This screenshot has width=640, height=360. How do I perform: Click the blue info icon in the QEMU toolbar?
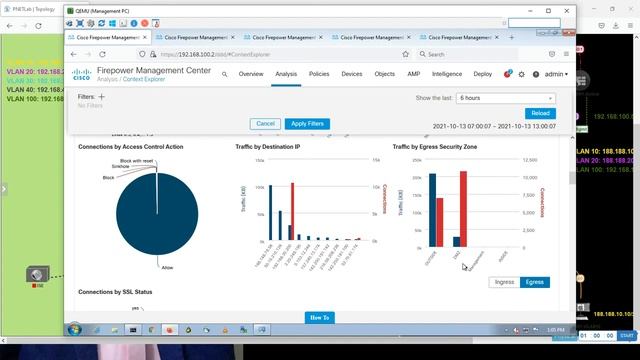click(134, 23)
